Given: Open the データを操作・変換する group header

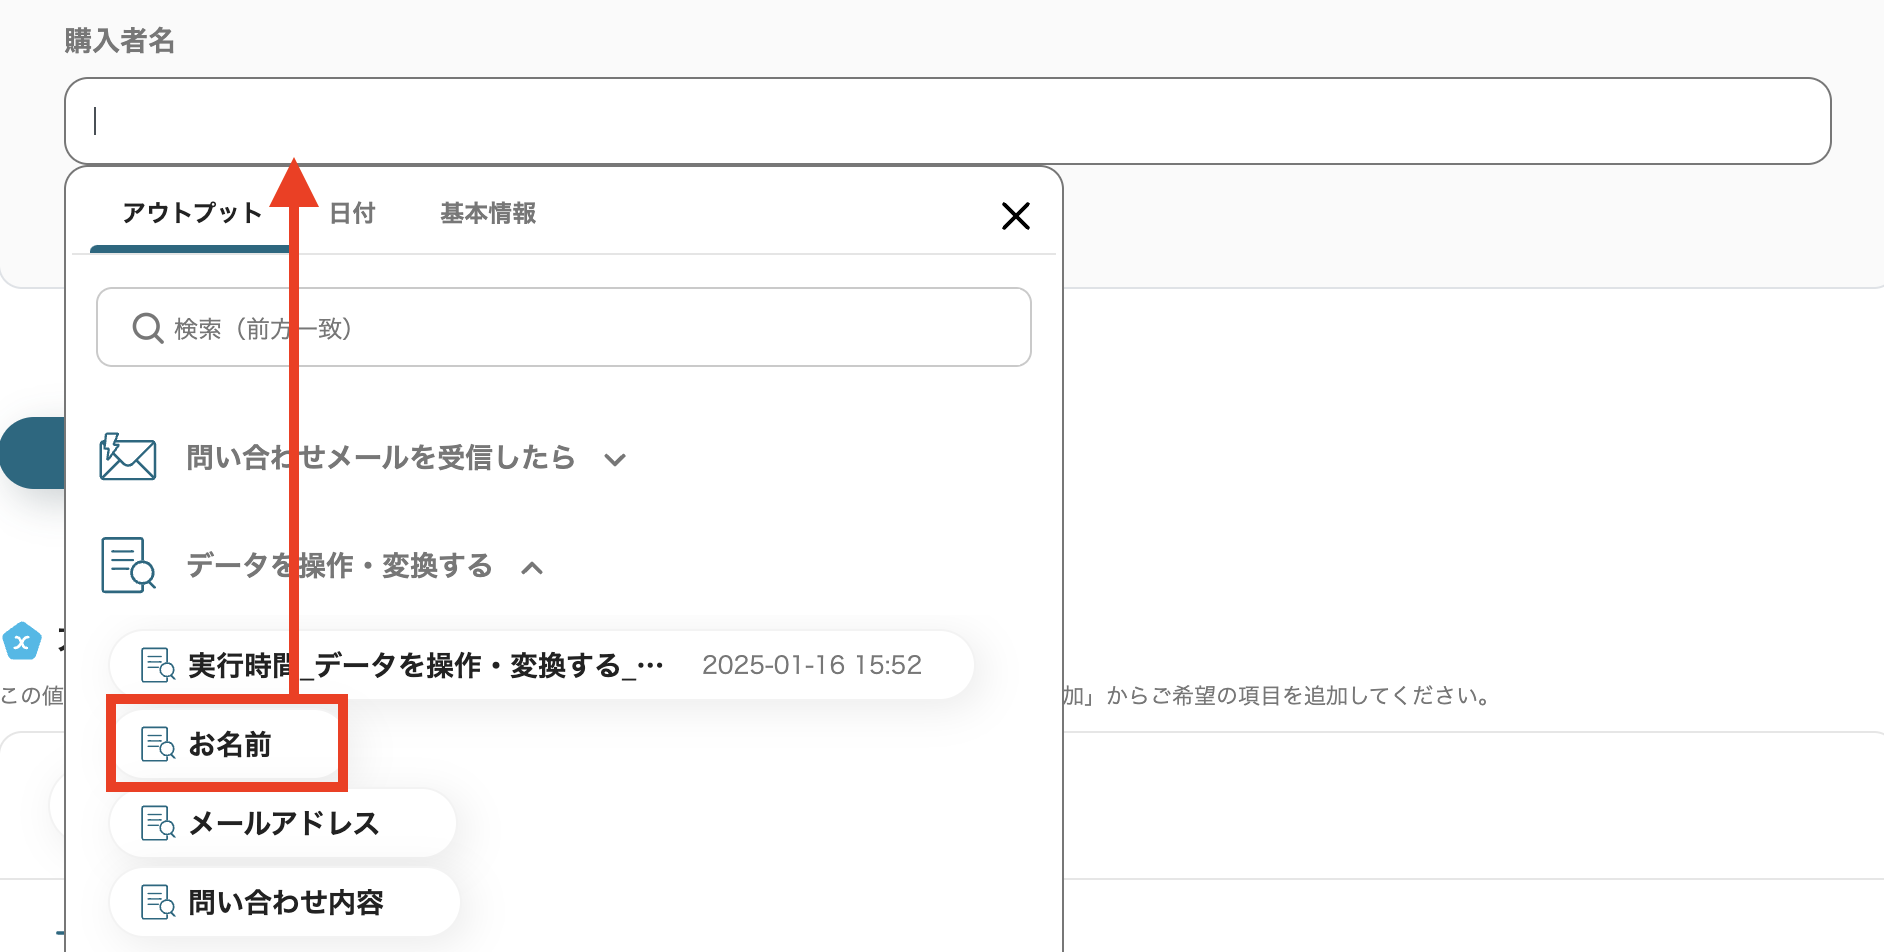Looking at the screenshot, I should pos(337,565).
